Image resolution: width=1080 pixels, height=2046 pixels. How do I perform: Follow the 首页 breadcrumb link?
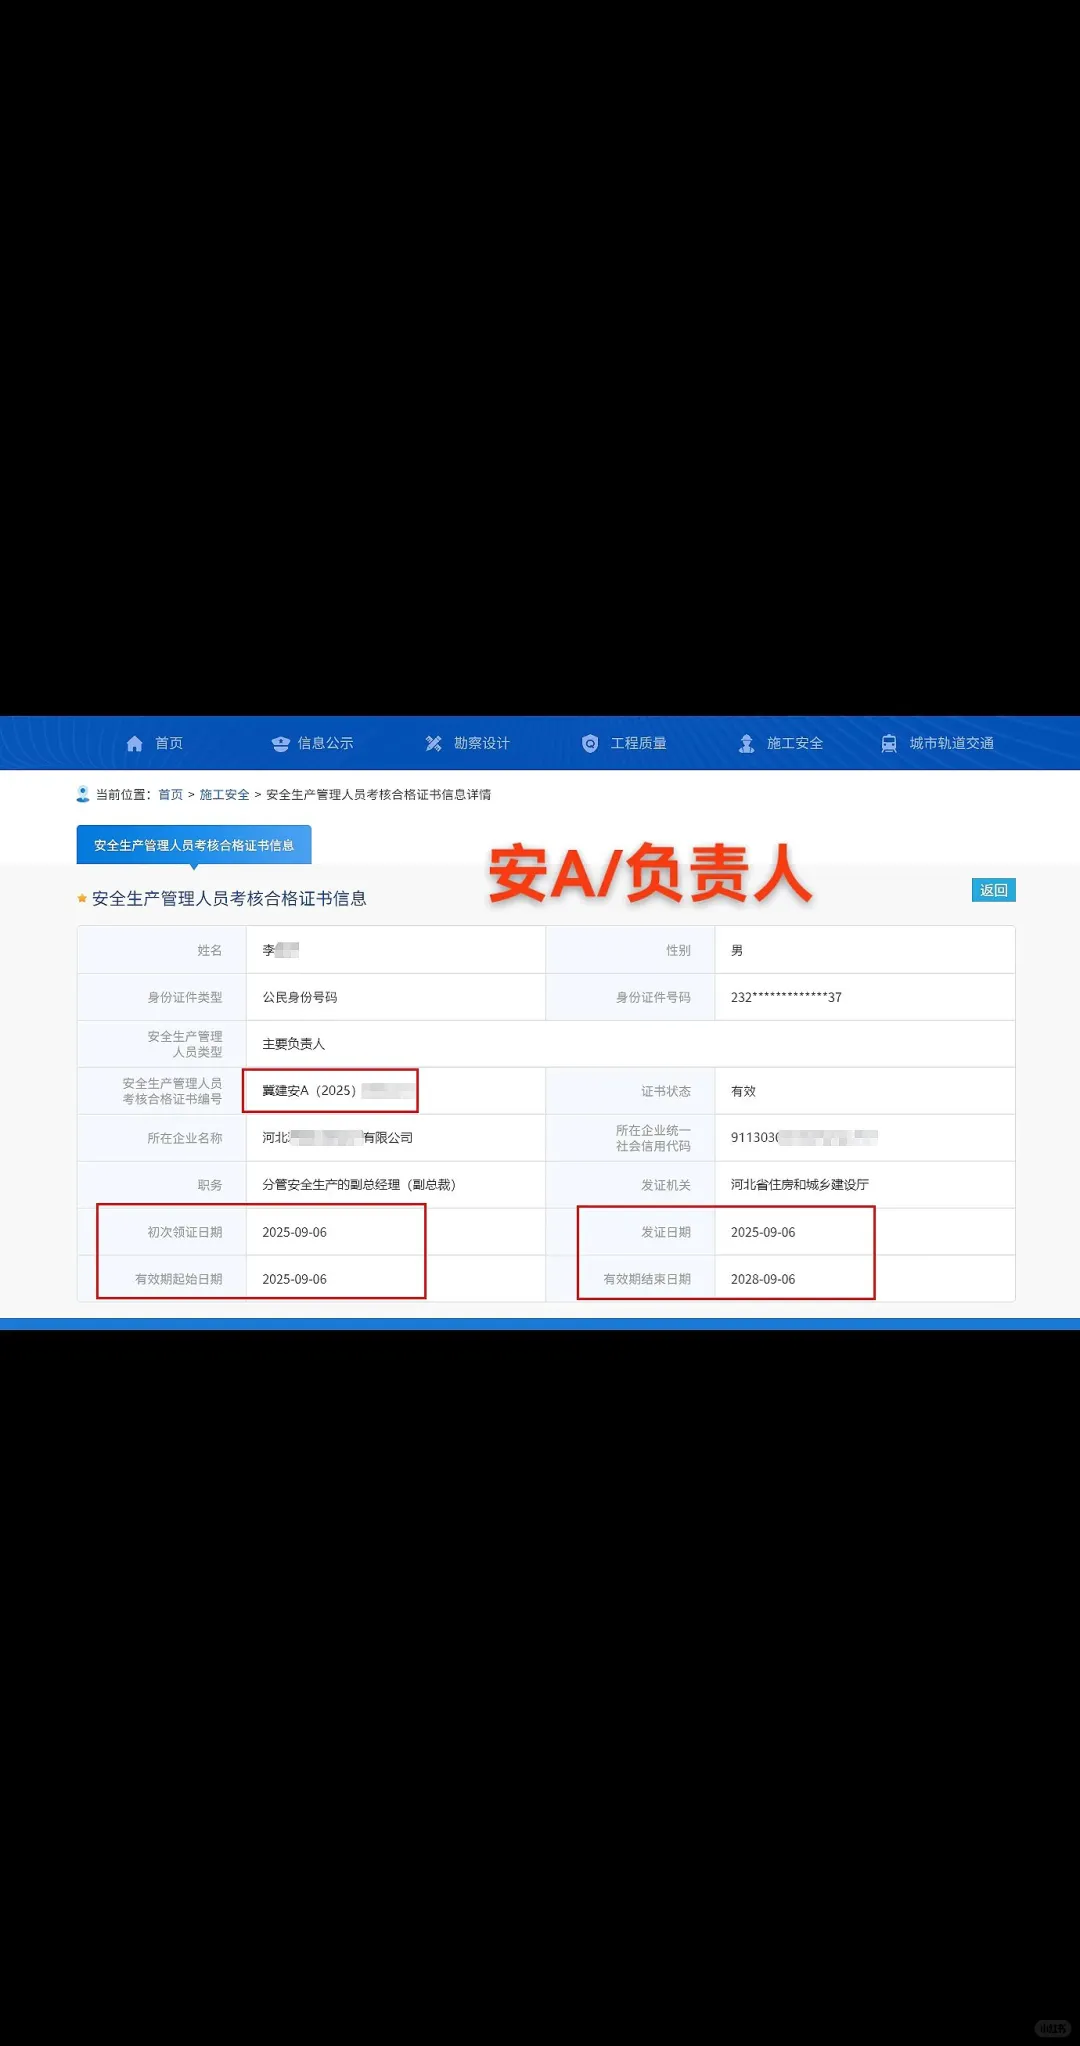pyautogui.click(x=171, y=795)
